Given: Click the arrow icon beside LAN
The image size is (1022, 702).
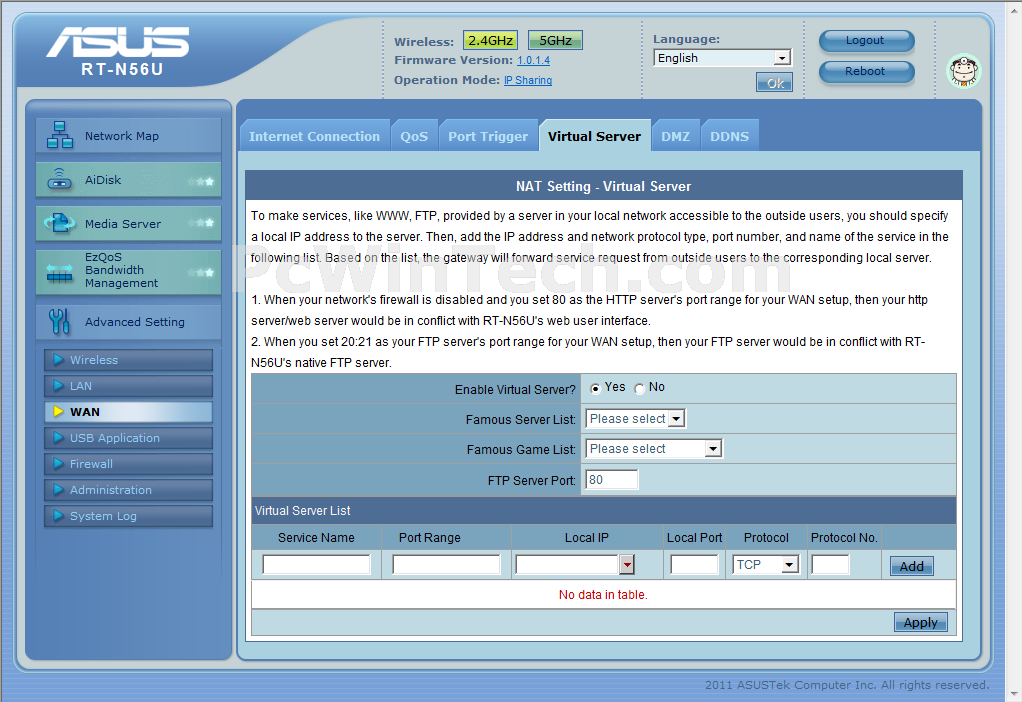Looking at the screenshot, I should pyautogui.click(x=58, y=385).
